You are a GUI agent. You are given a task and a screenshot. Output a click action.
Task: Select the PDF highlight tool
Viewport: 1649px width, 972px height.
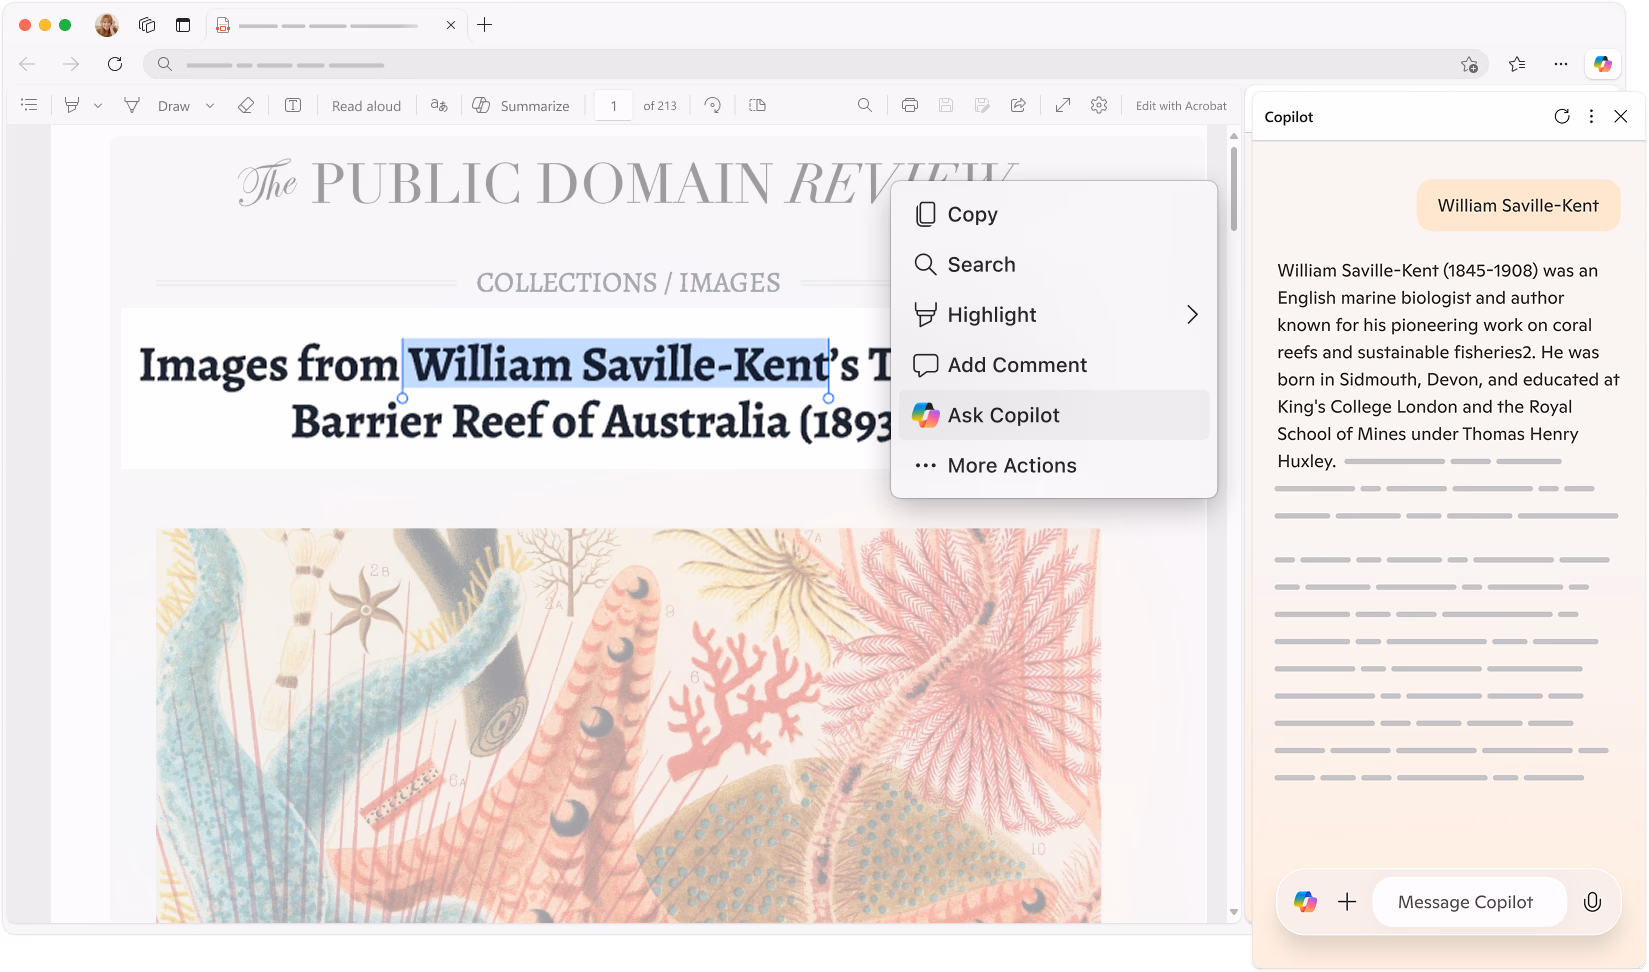pyautogui.click(x=72, y=105)
